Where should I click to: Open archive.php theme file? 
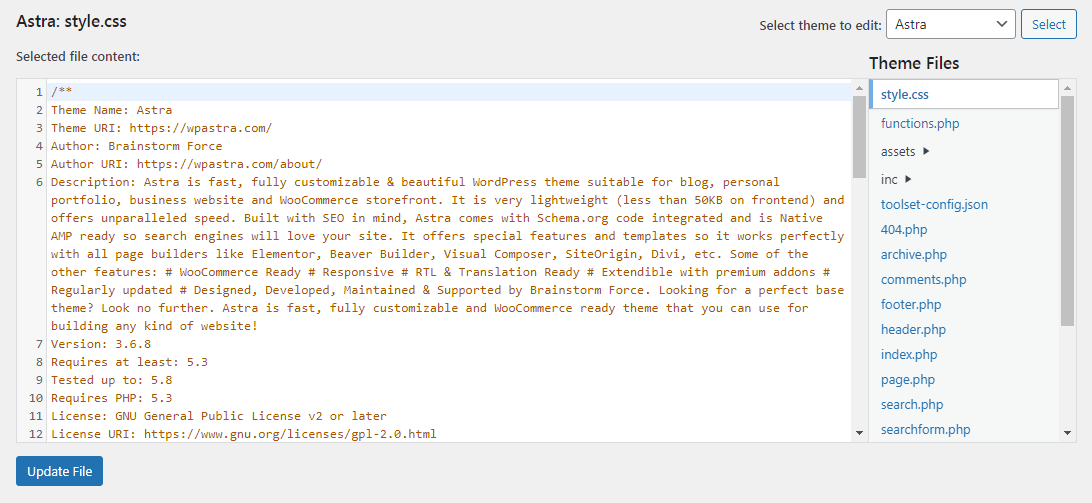914,254
